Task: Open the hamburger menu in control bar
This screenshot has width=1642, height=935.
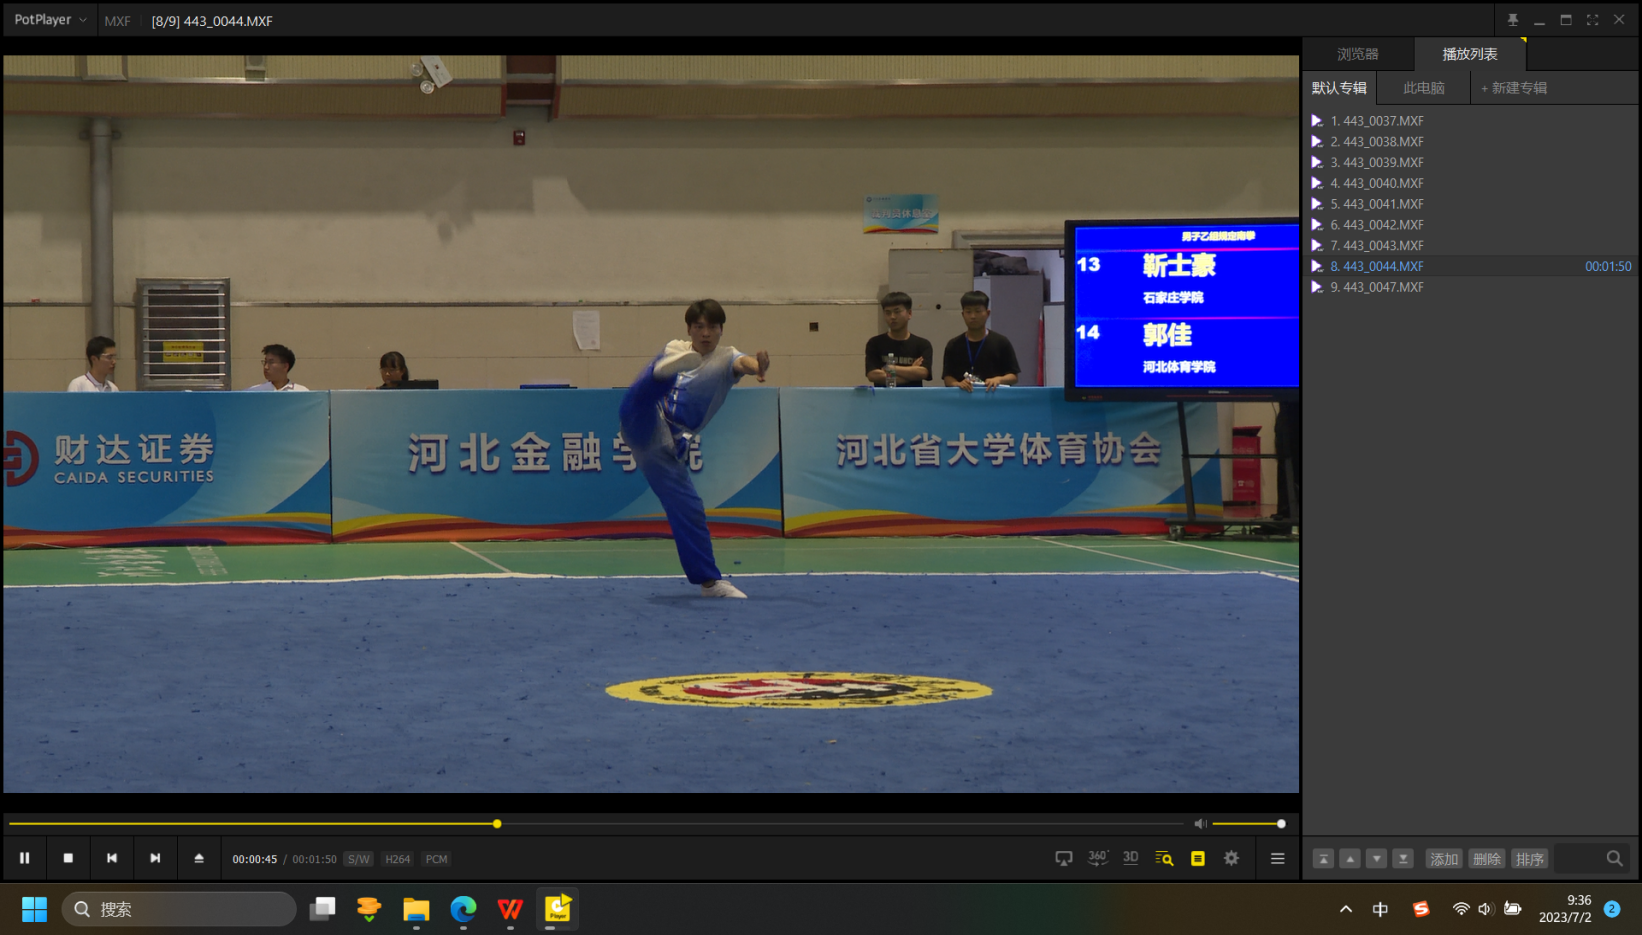Action: pos(1277,858)
